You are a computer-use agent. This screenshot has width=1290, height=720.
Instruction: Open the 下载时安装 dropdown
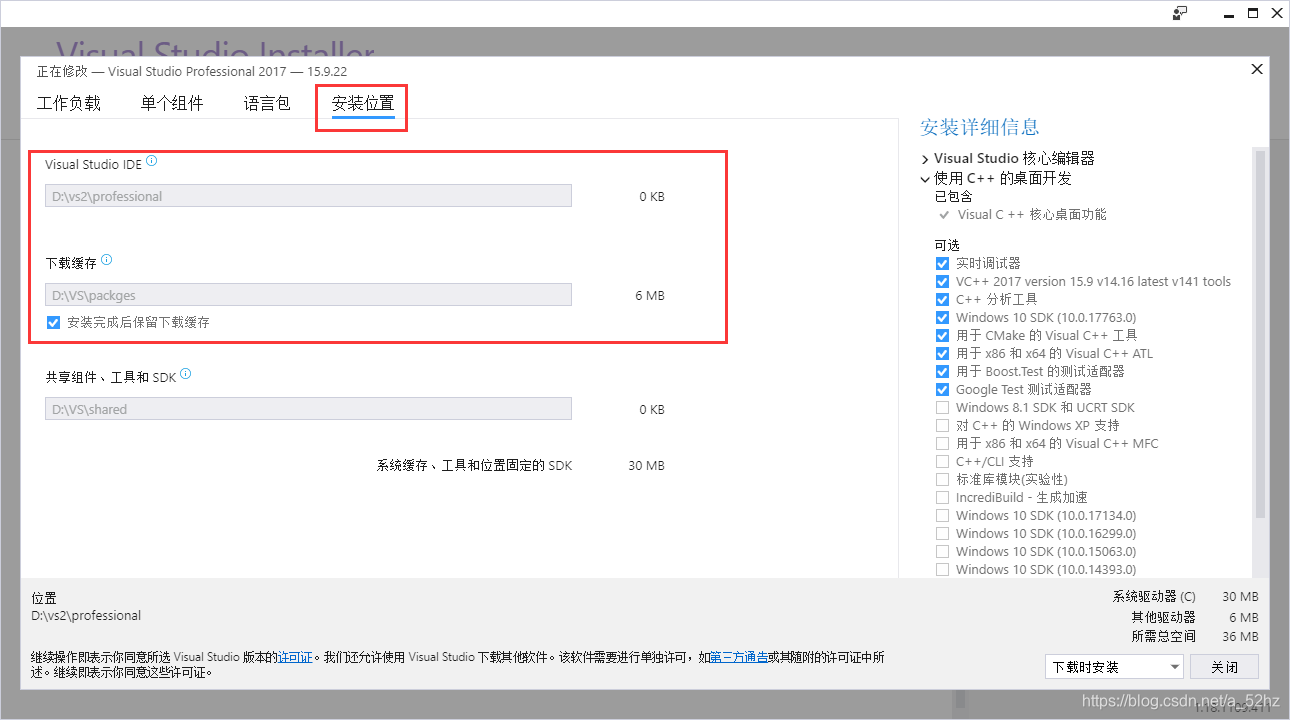point(1114,667)
